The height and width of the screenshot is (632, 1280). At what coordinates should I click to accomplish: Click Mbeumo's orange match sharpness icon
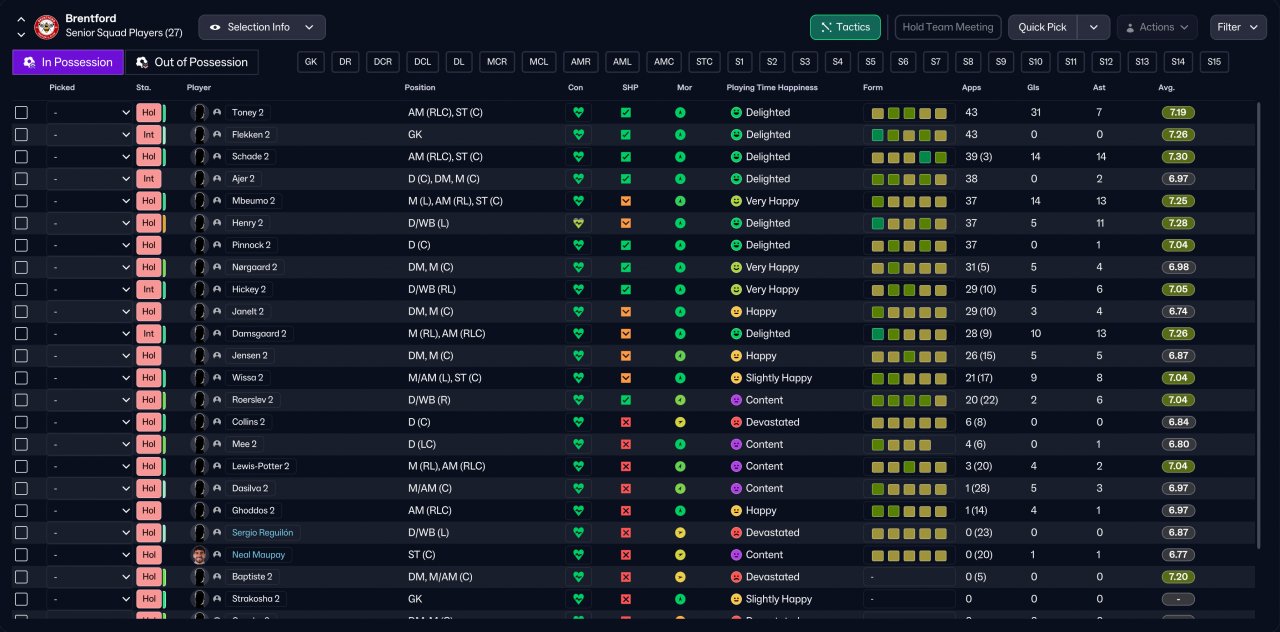(626, 201)
